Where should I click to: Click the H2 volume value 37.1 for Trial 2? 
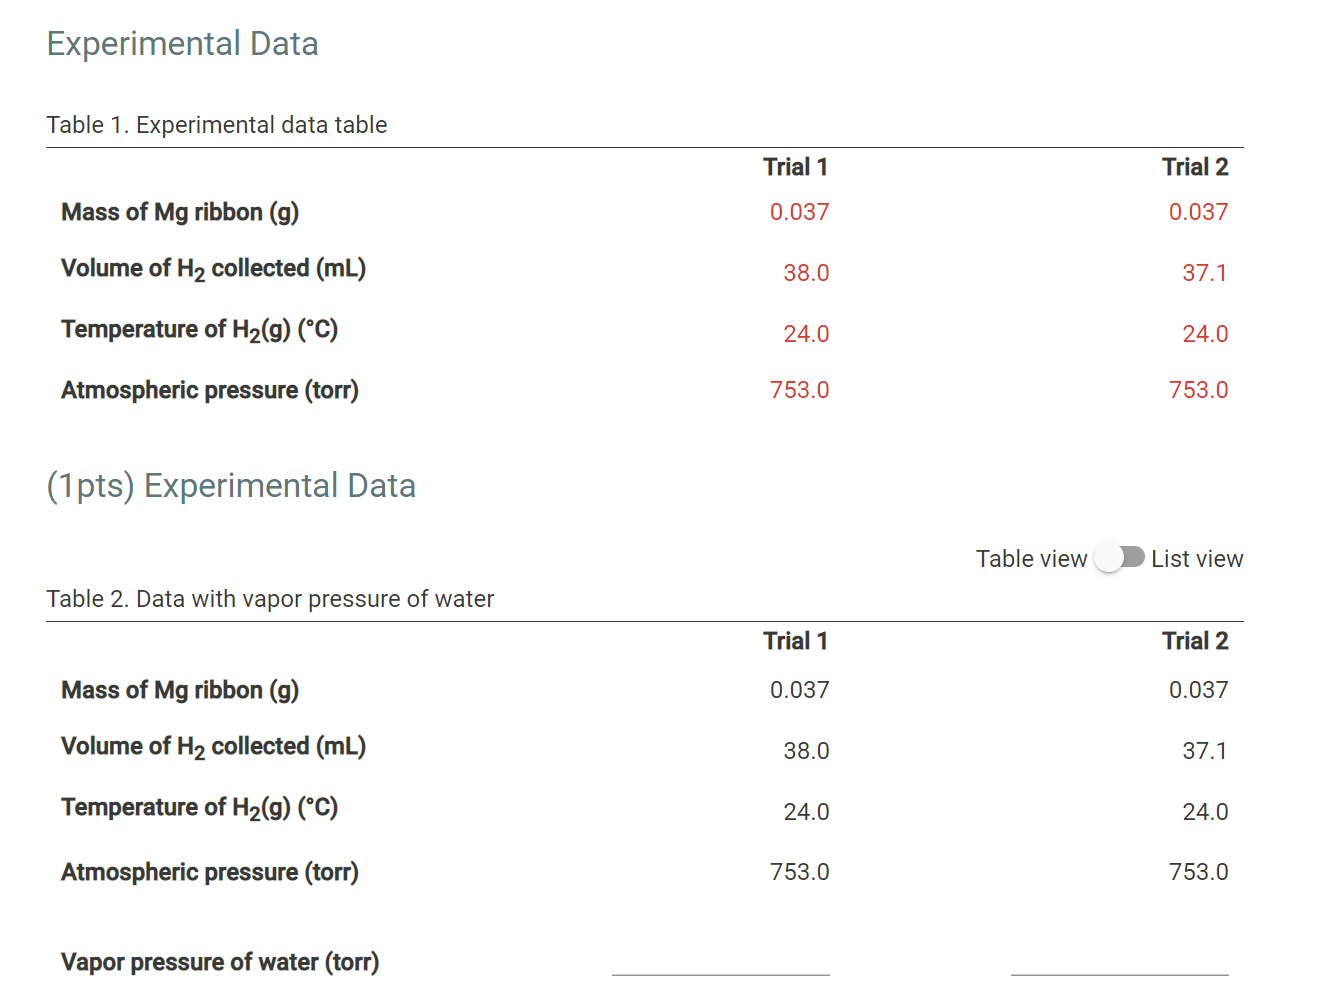[1205, 272]
